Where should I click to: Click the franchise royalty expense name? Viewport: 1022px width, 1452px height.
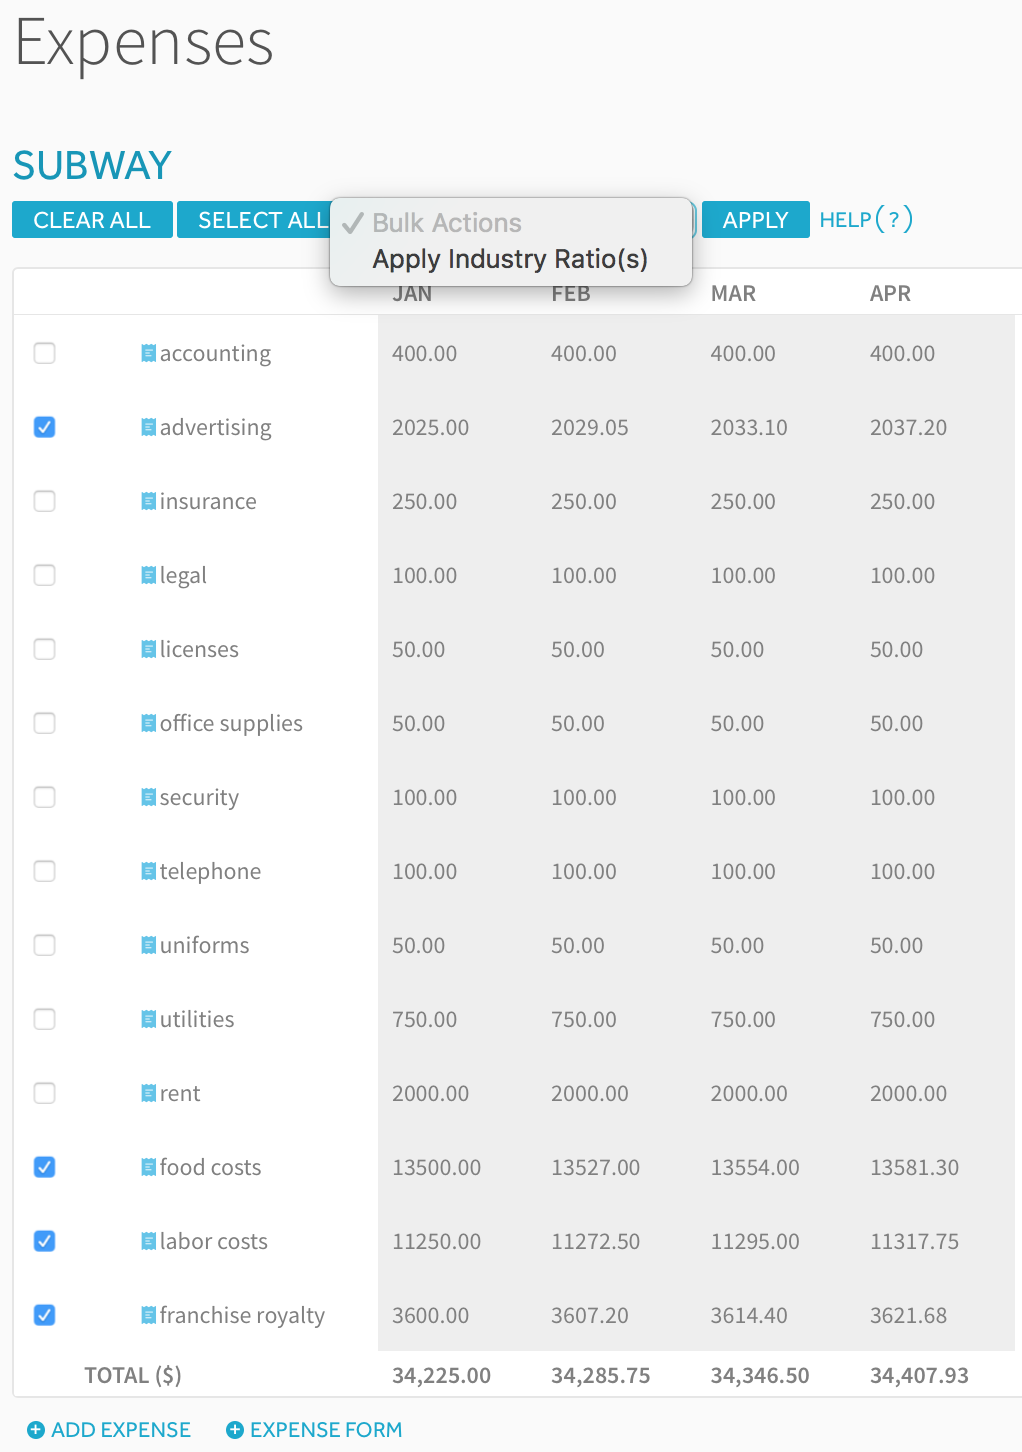(x=242, y=1316)
